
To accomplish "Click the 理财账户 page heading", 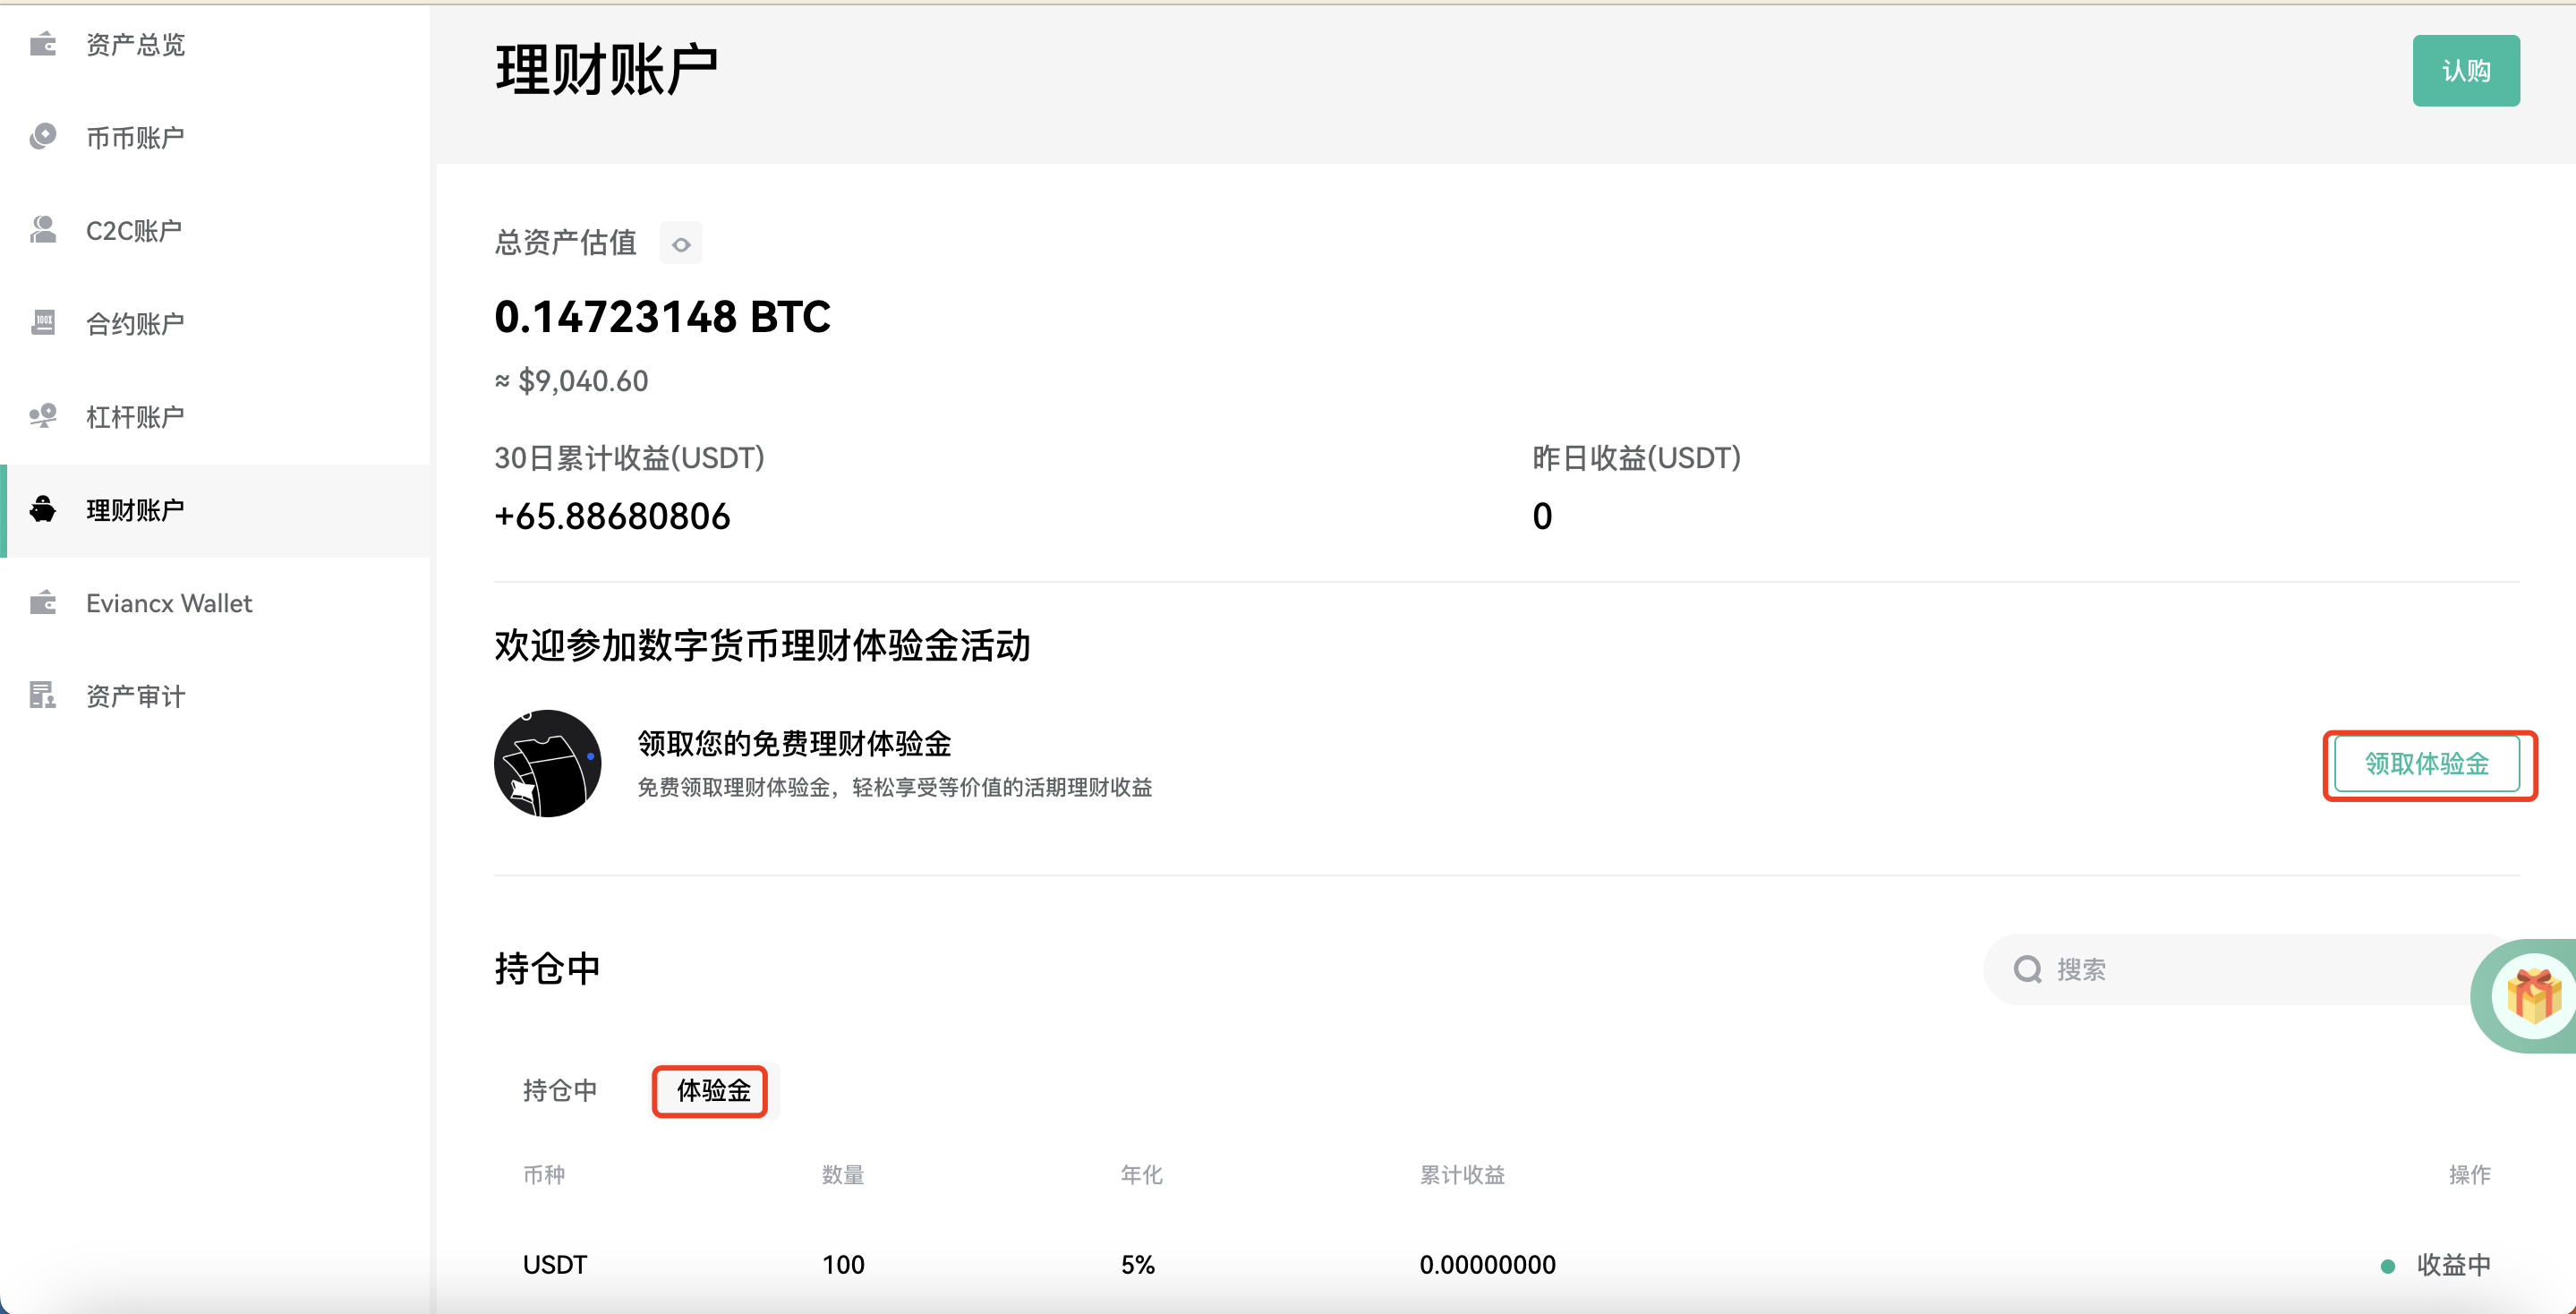I will 607,70.
